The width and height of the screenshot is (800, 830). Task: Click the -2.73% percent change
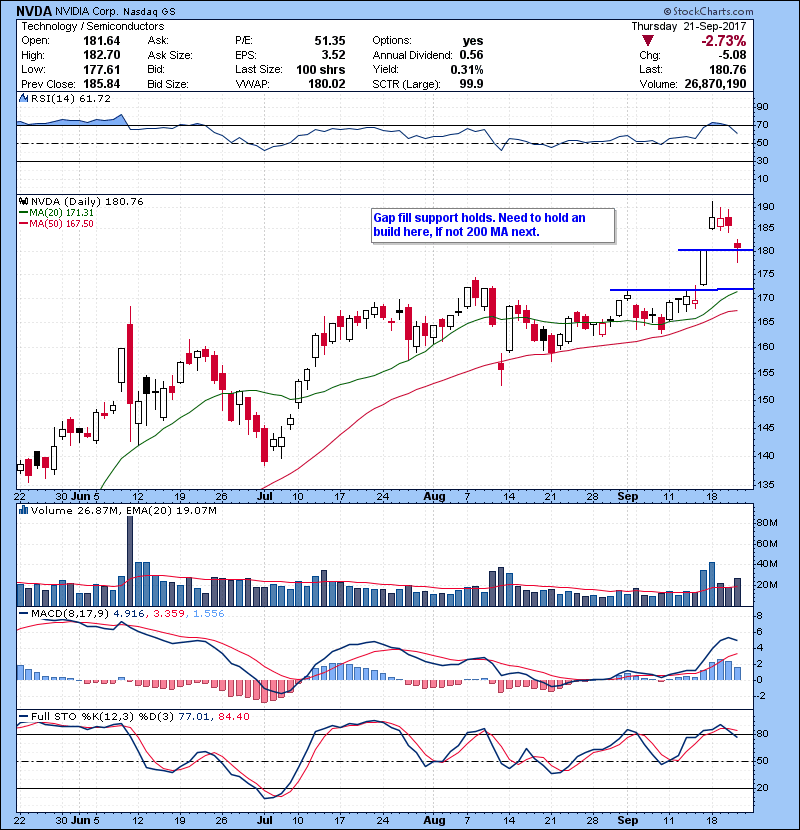[x=723, y=41]
